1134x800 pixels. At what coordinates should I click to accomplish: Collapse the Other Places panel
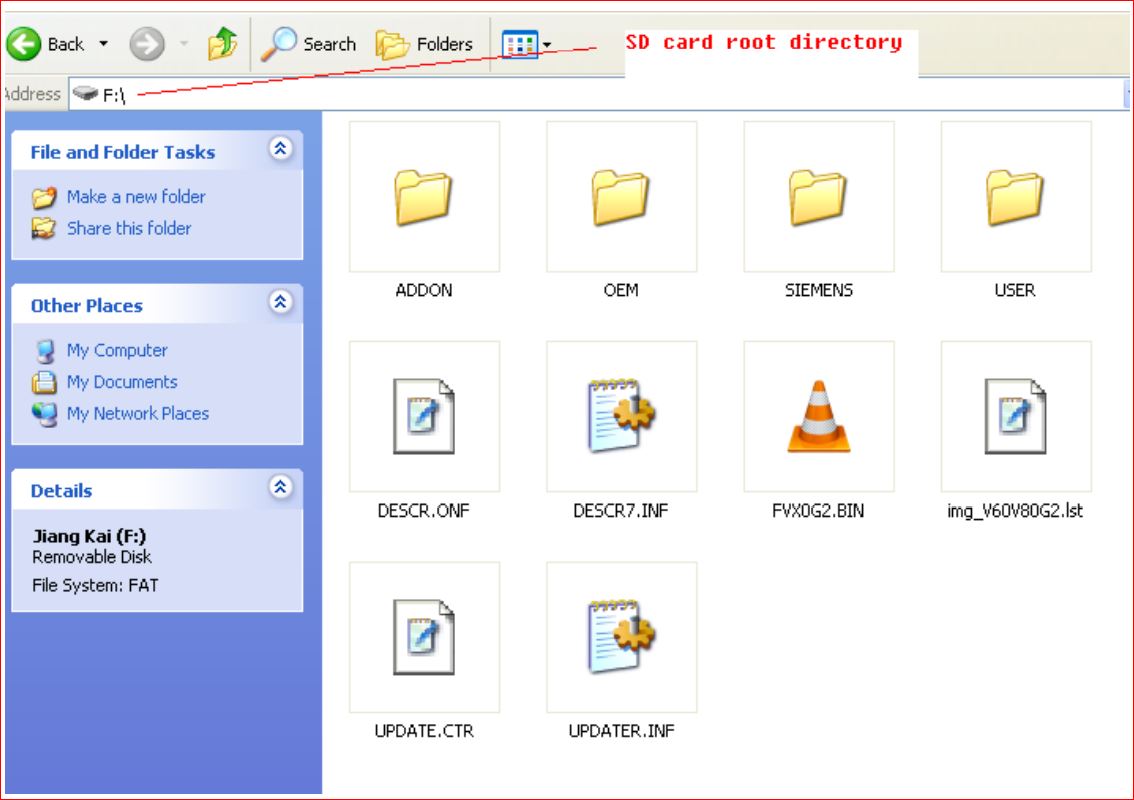282,303
